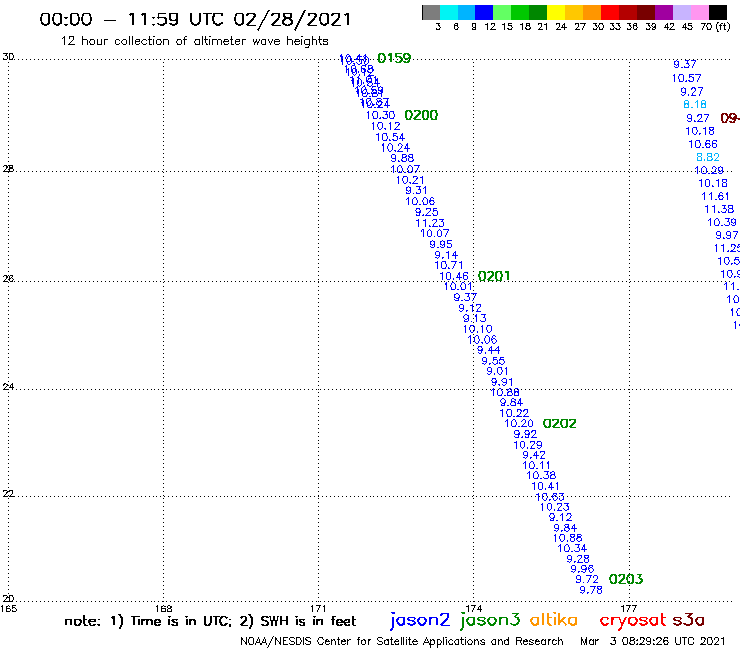Image resolution: width=740 pixels, height=650 pixels.
Task: Click the wave height value 10.54
Action: [x=390, y=137]
